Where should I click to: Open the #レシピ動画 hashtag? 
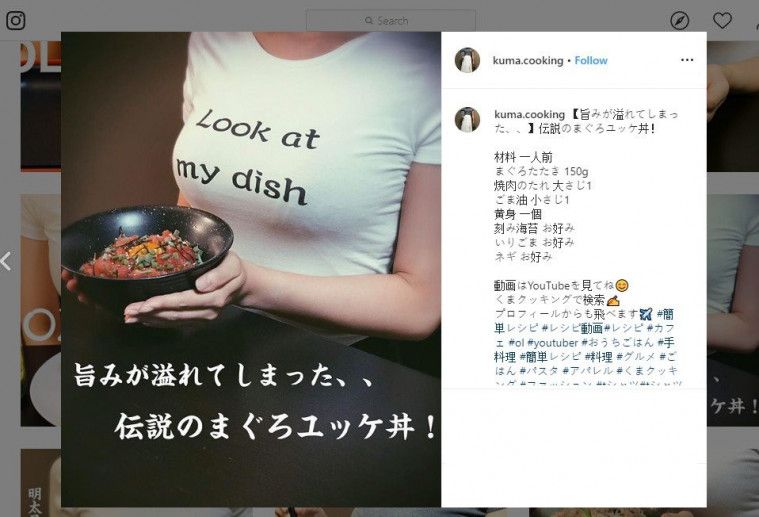572,328
